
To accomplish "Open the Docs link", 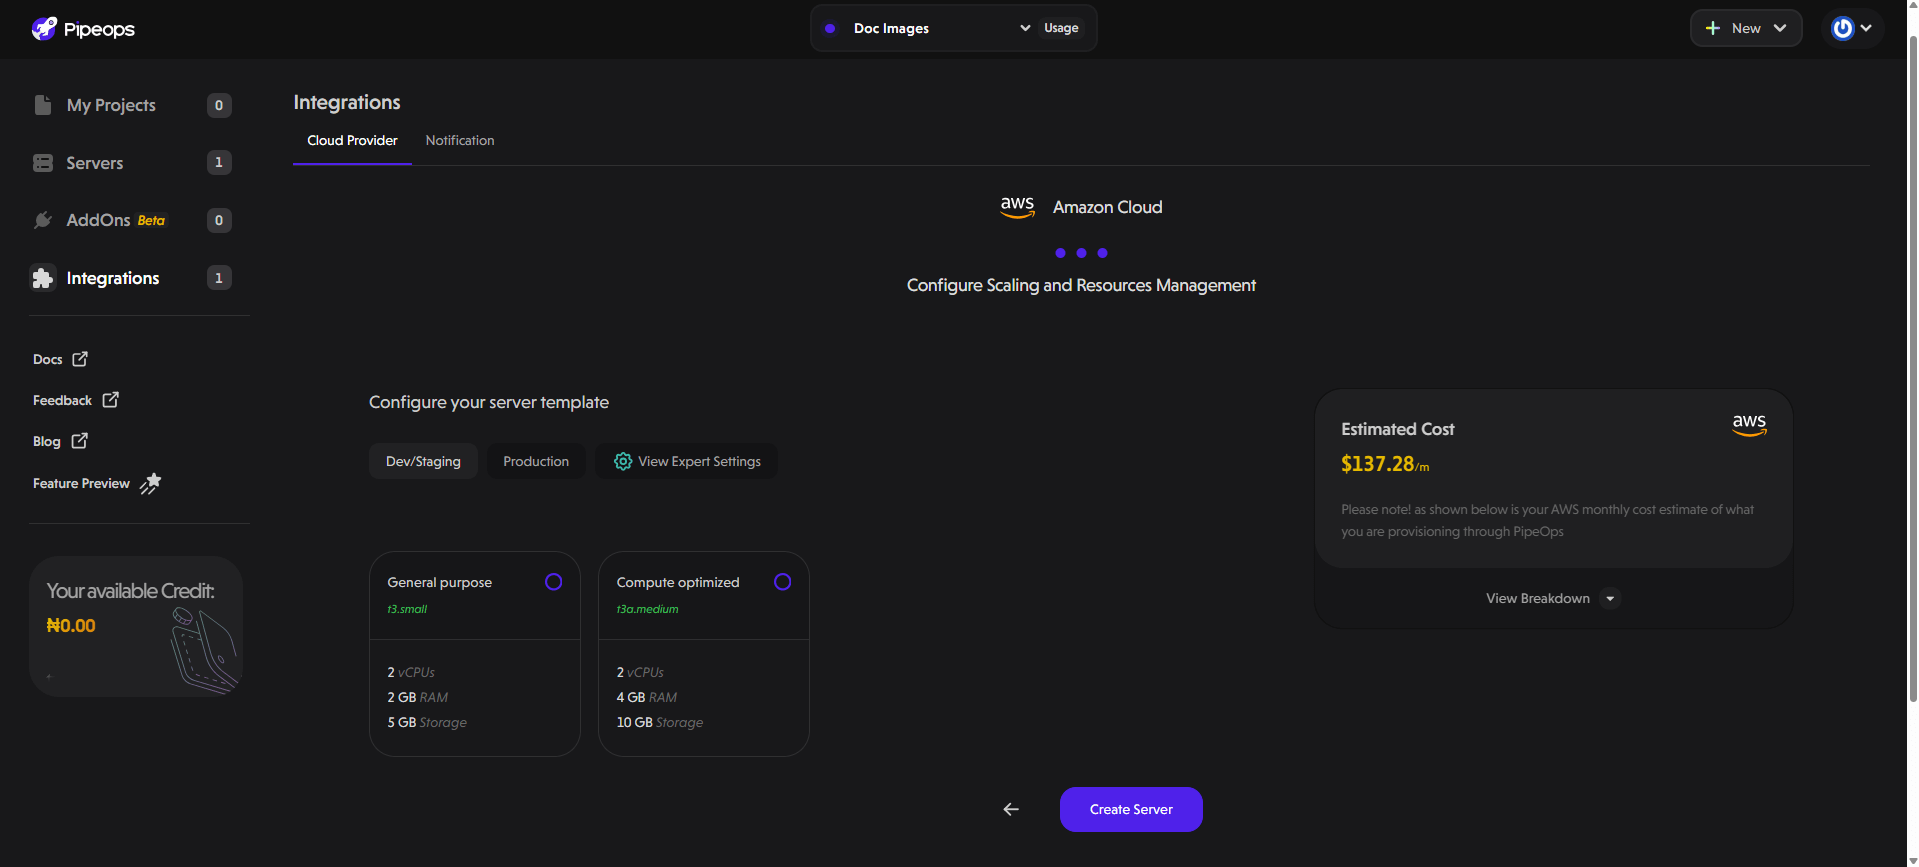I will [48, 359].
